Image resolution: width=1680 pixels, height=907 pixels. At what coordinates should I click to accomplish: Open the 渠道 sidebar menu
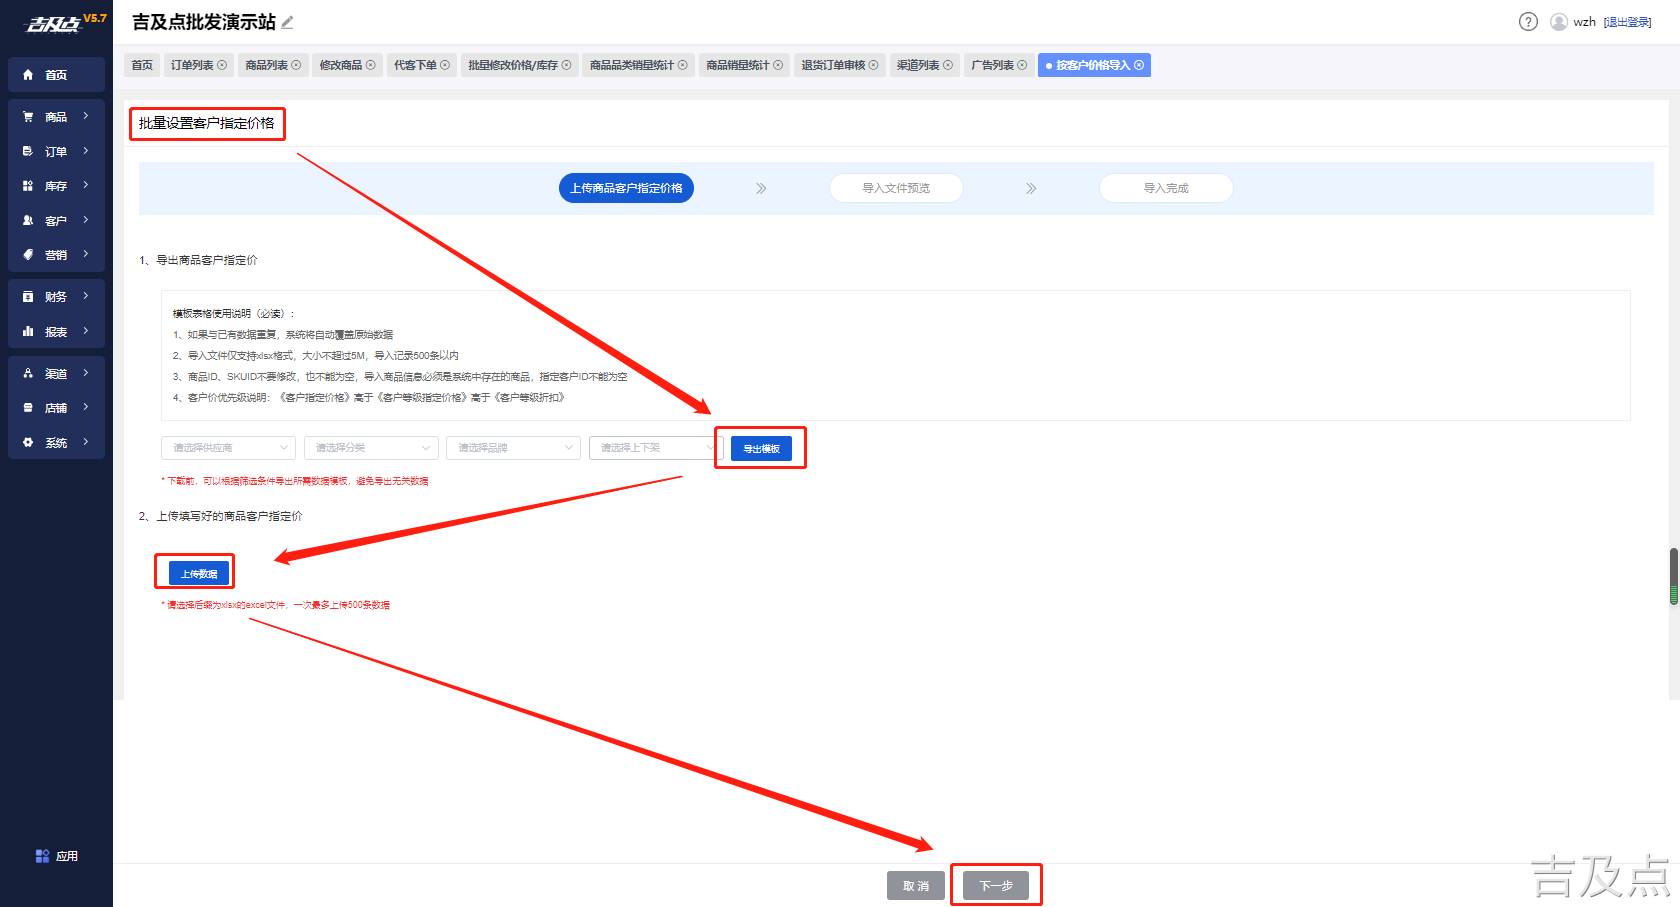pyautogui.click(x=56, y=374)
